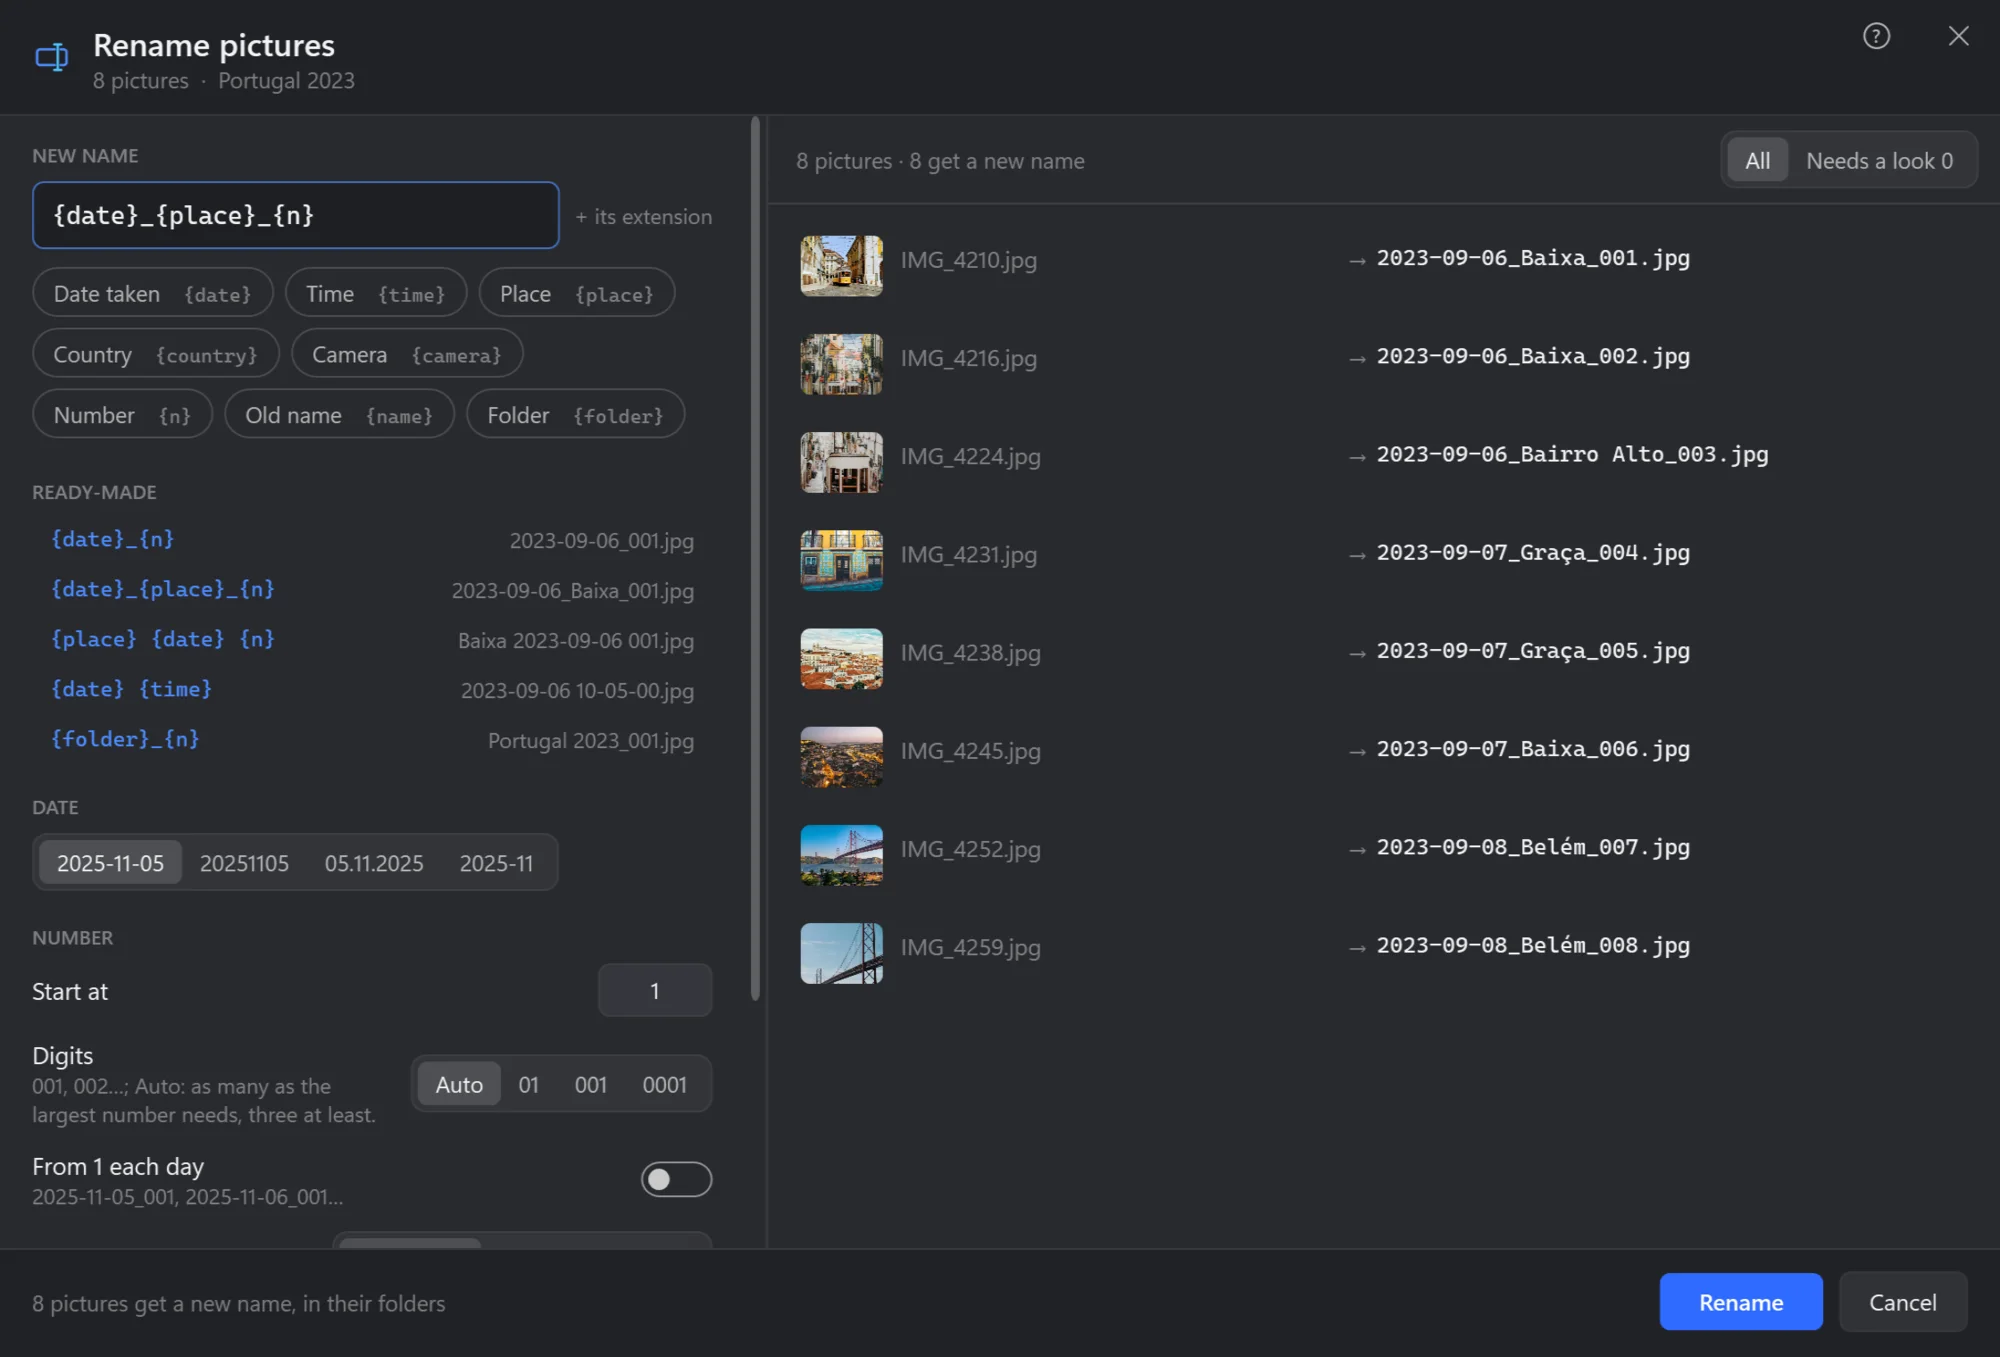Select IMG_4216.jpg thumbnail
Viewport: 2000px width, 1357px height.
click(x=841, y=364)
